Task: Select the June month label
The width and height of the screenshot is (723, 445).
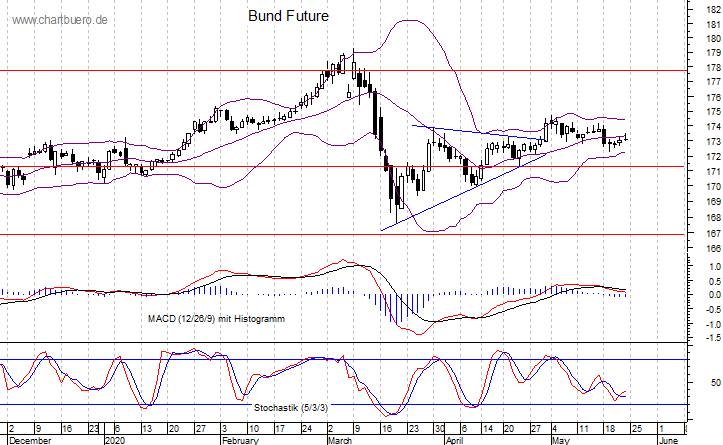Action: click(x=667, y=441)
